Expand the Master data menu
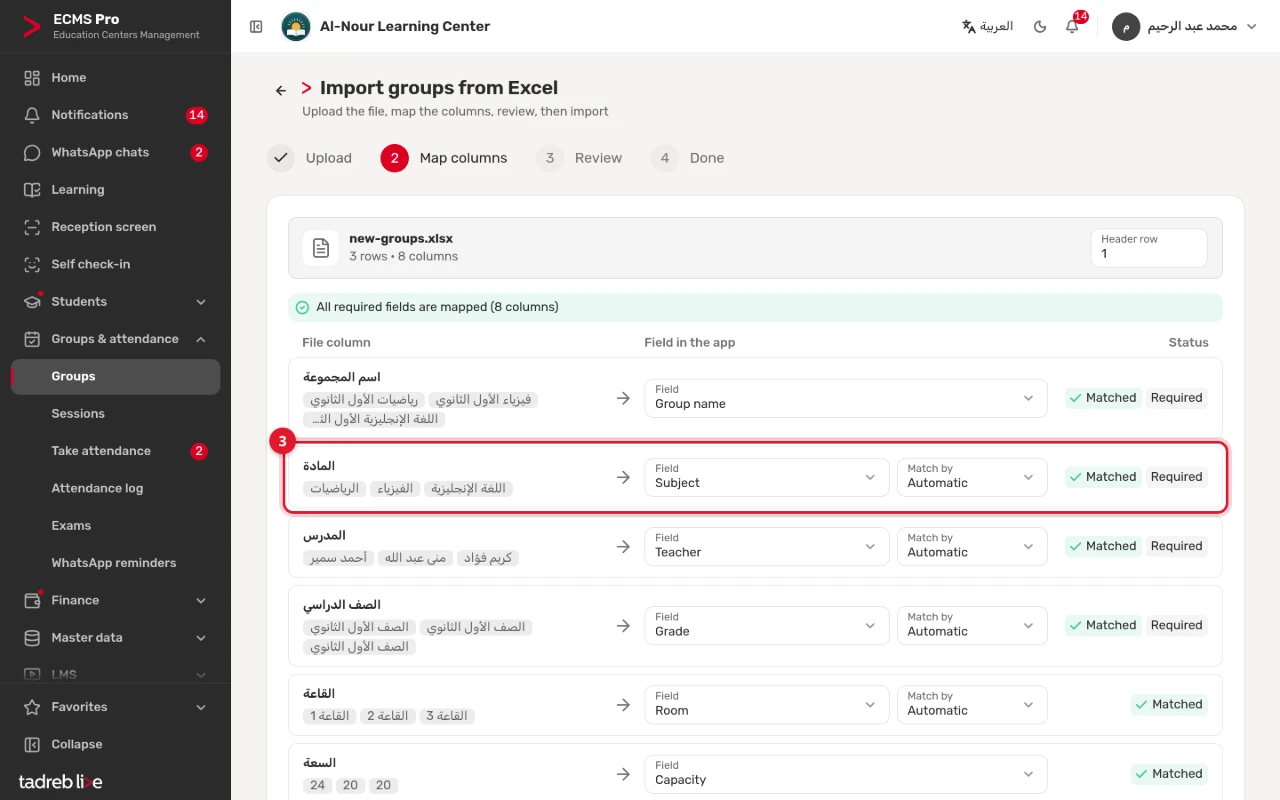This screenshot has height=800, width=1280. click(115, 638)
